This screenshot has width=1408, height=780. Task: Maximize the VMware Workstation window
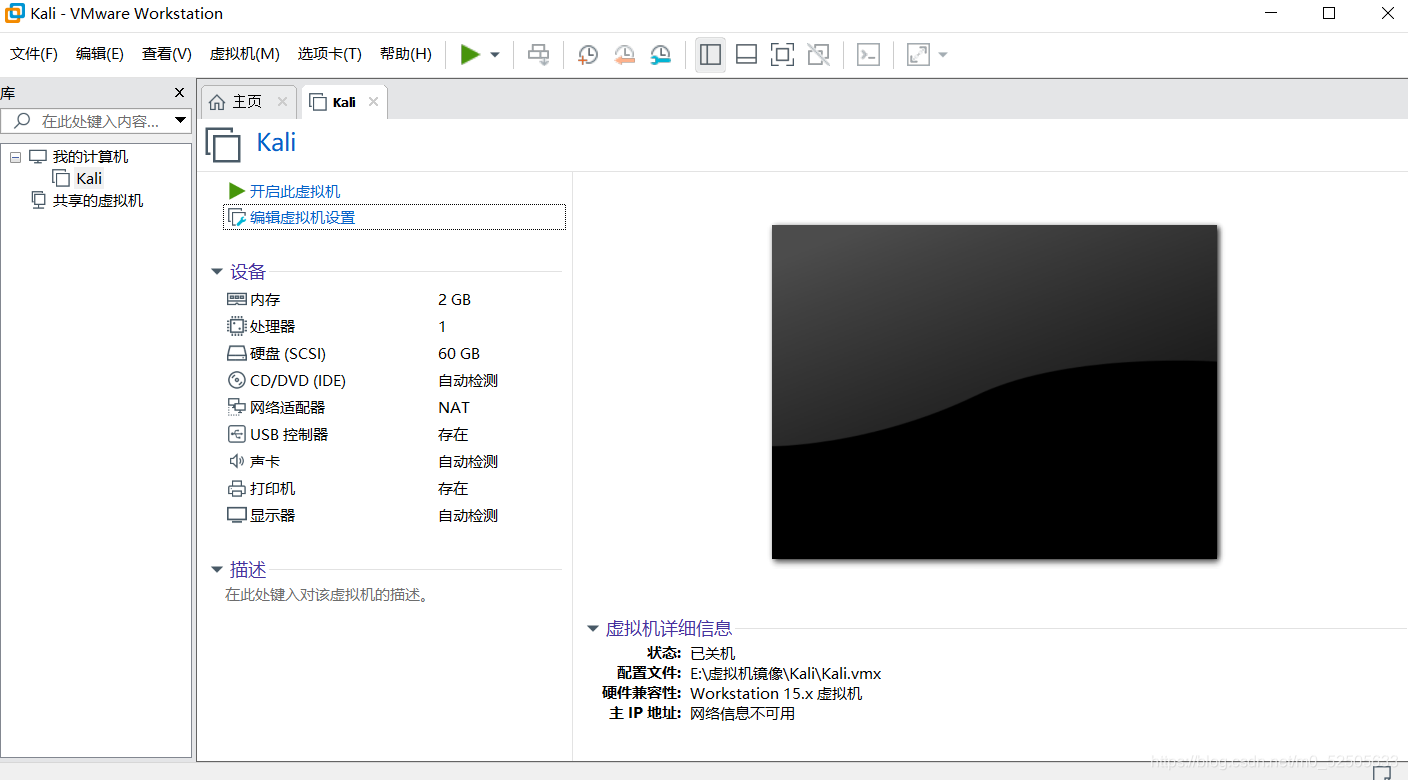[1329, 13]
